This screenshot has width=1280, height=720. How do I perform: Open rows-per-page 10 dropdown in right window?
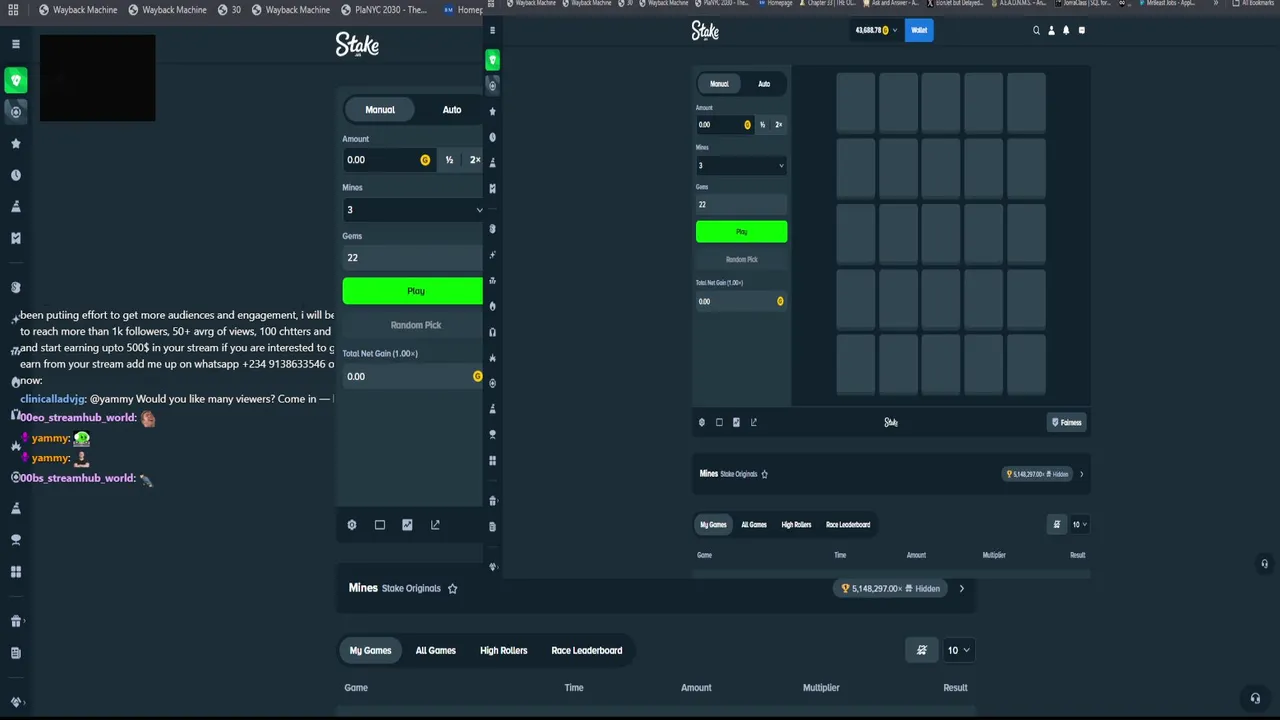pyautogui.click(x=1079, y=524)
